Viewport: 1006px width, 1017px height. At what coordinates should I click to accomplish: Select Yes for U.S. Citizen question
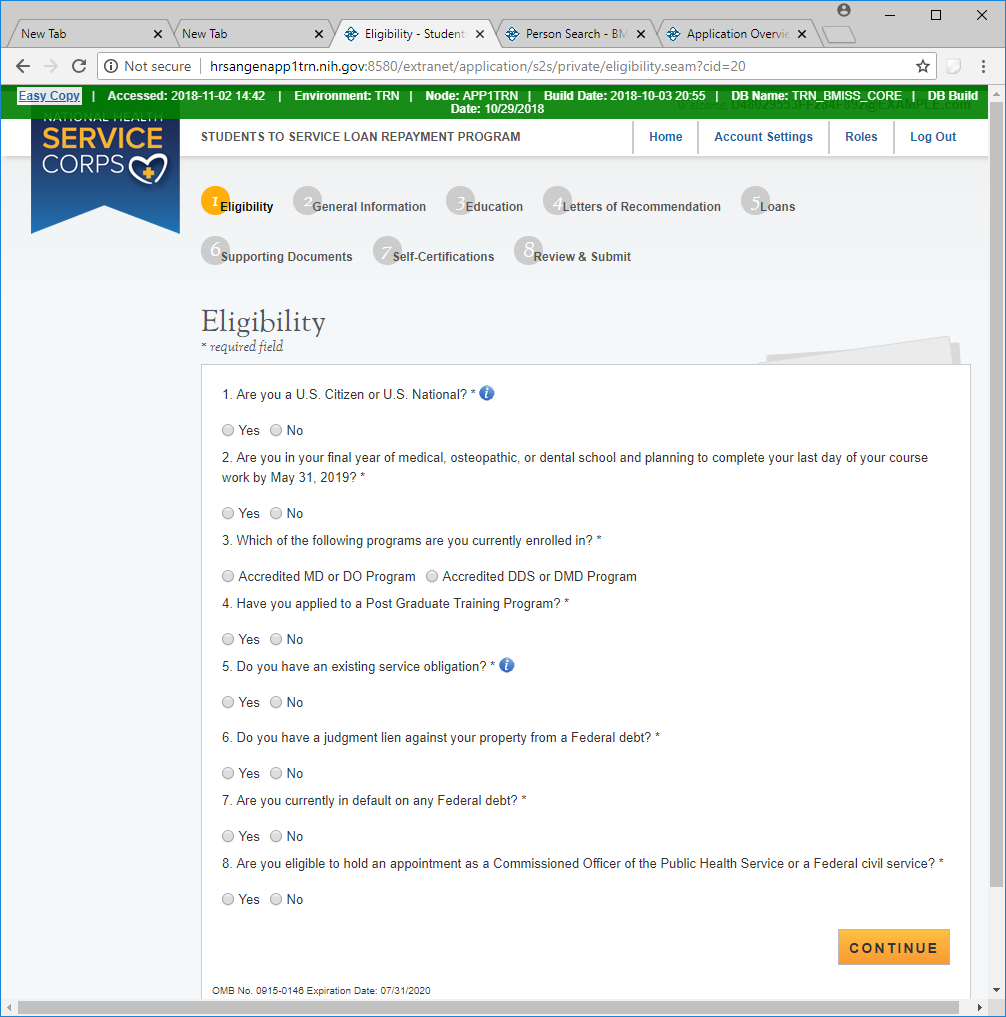[228, 430]
